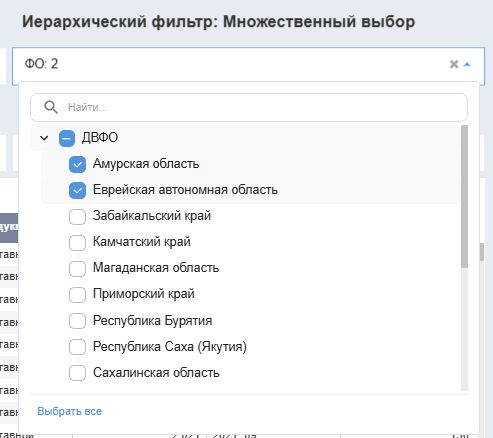Collapse the ДВФО tree node chevron

44,138
